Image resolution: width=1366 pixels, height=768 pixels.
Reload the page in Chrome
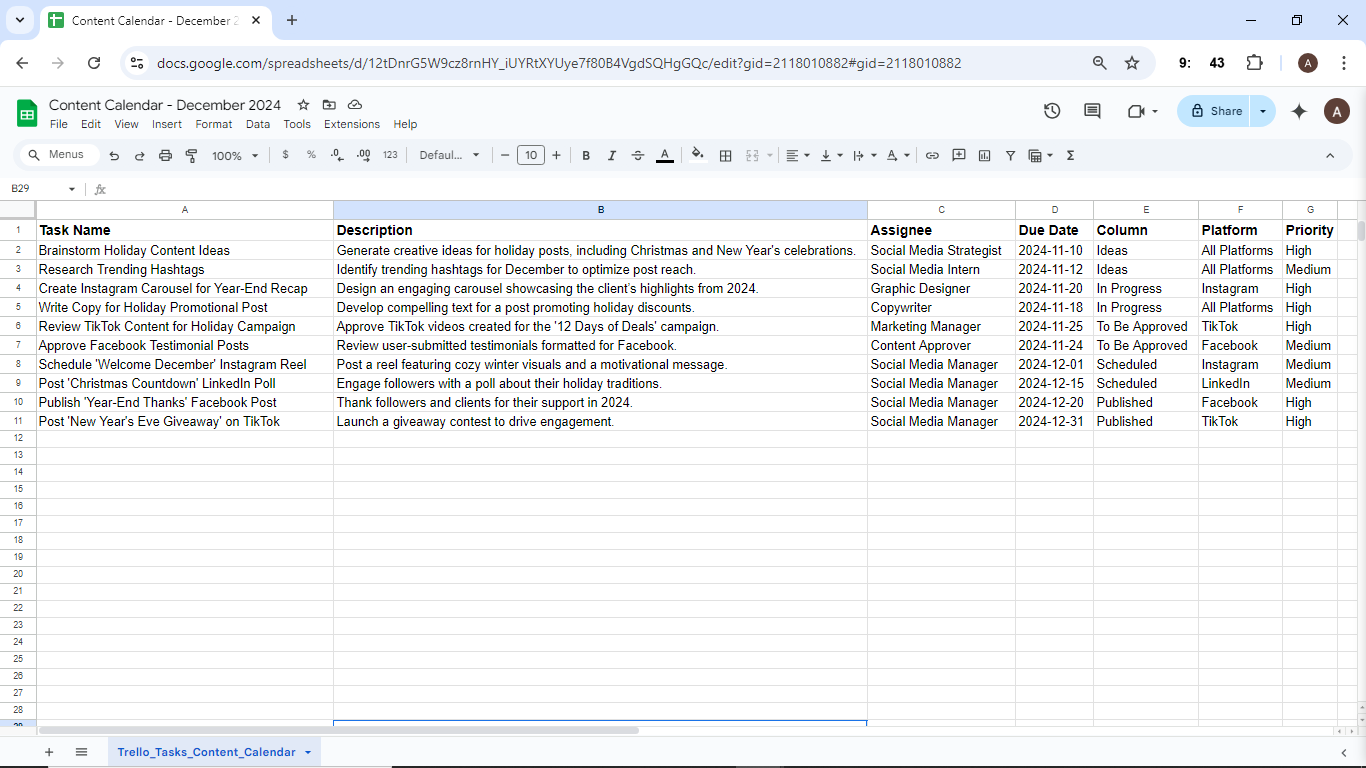(x=94, y=63)
